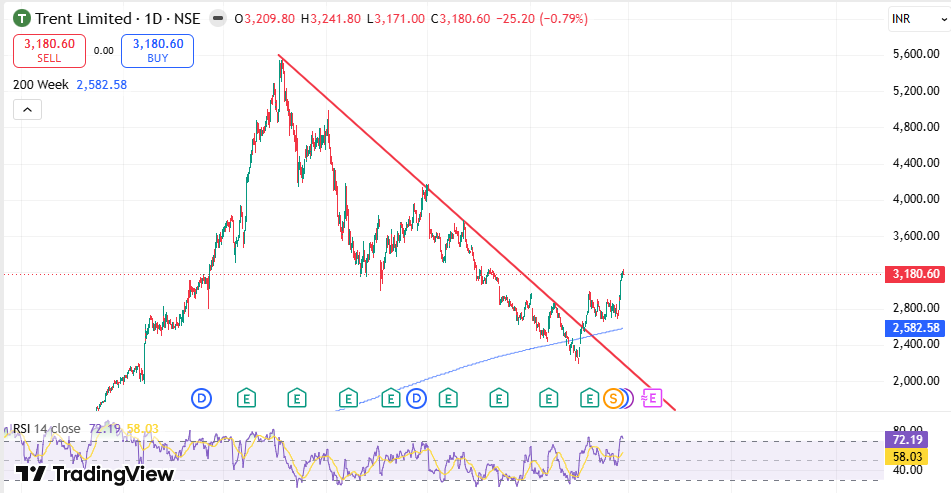Click the red 3,180.60 price axis label
Viewport: 951px width, 493px height.
916,274
